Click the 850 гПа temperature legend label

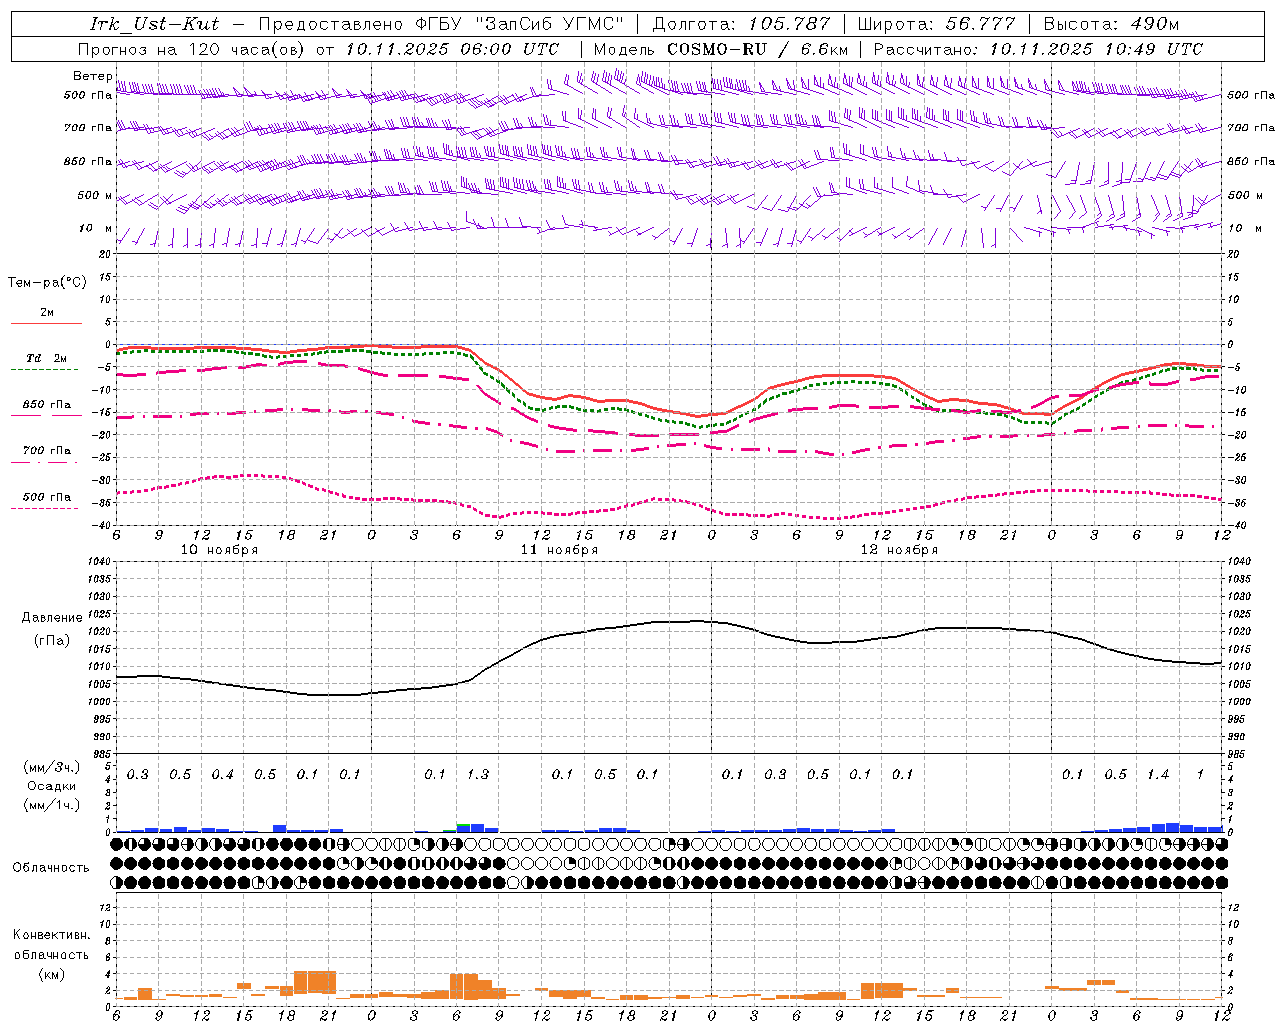click(47, 405)
